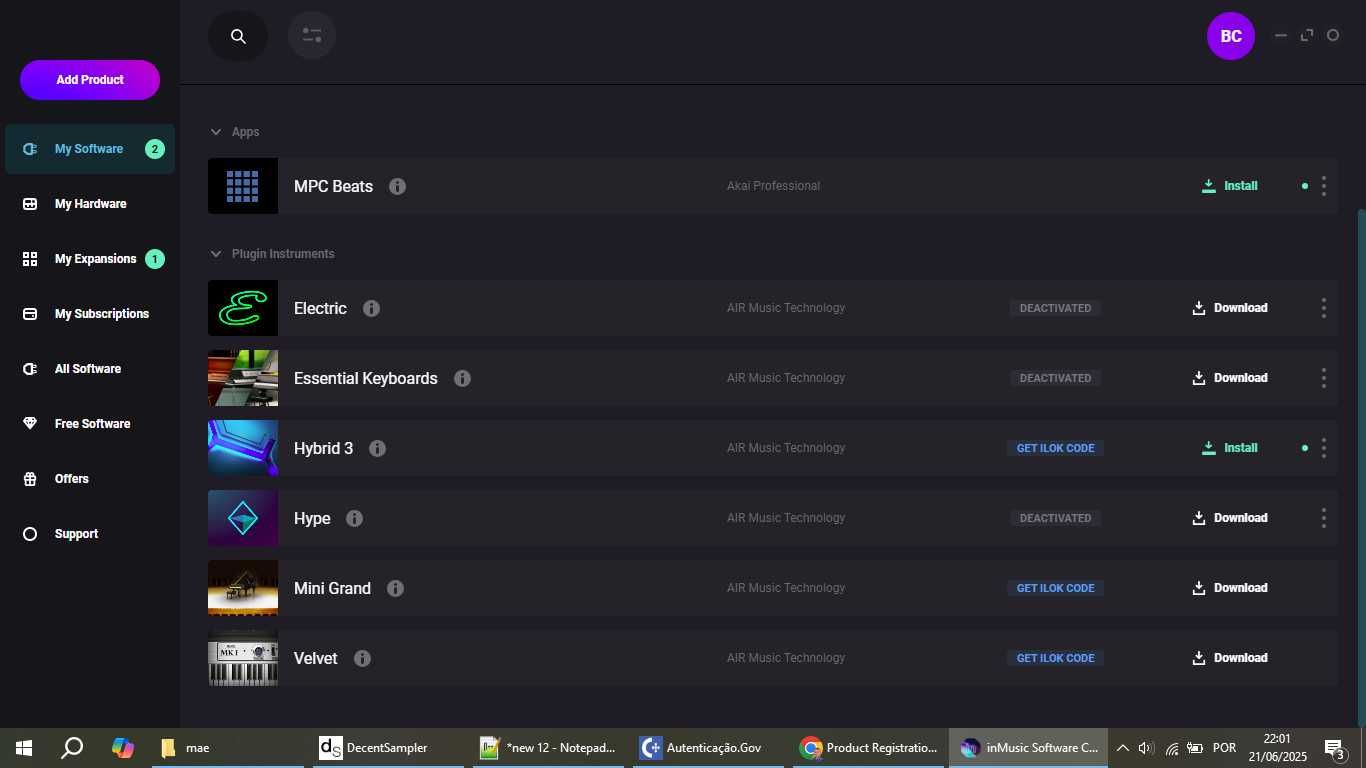This screenshot has width=1366, height=768.
Task: Show info for Hybrid 3
Action: (377, 448)
